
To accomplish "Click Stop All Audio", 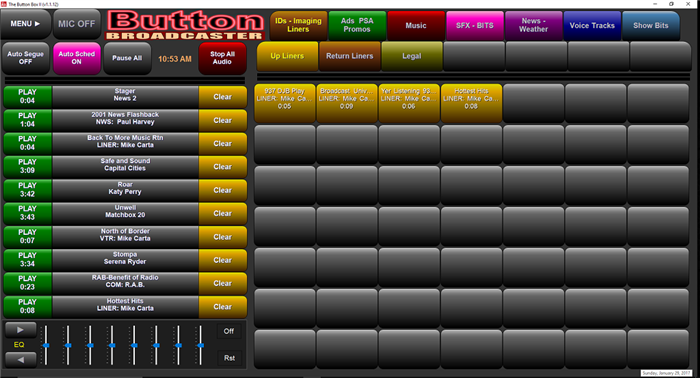I will pos(222,58).
